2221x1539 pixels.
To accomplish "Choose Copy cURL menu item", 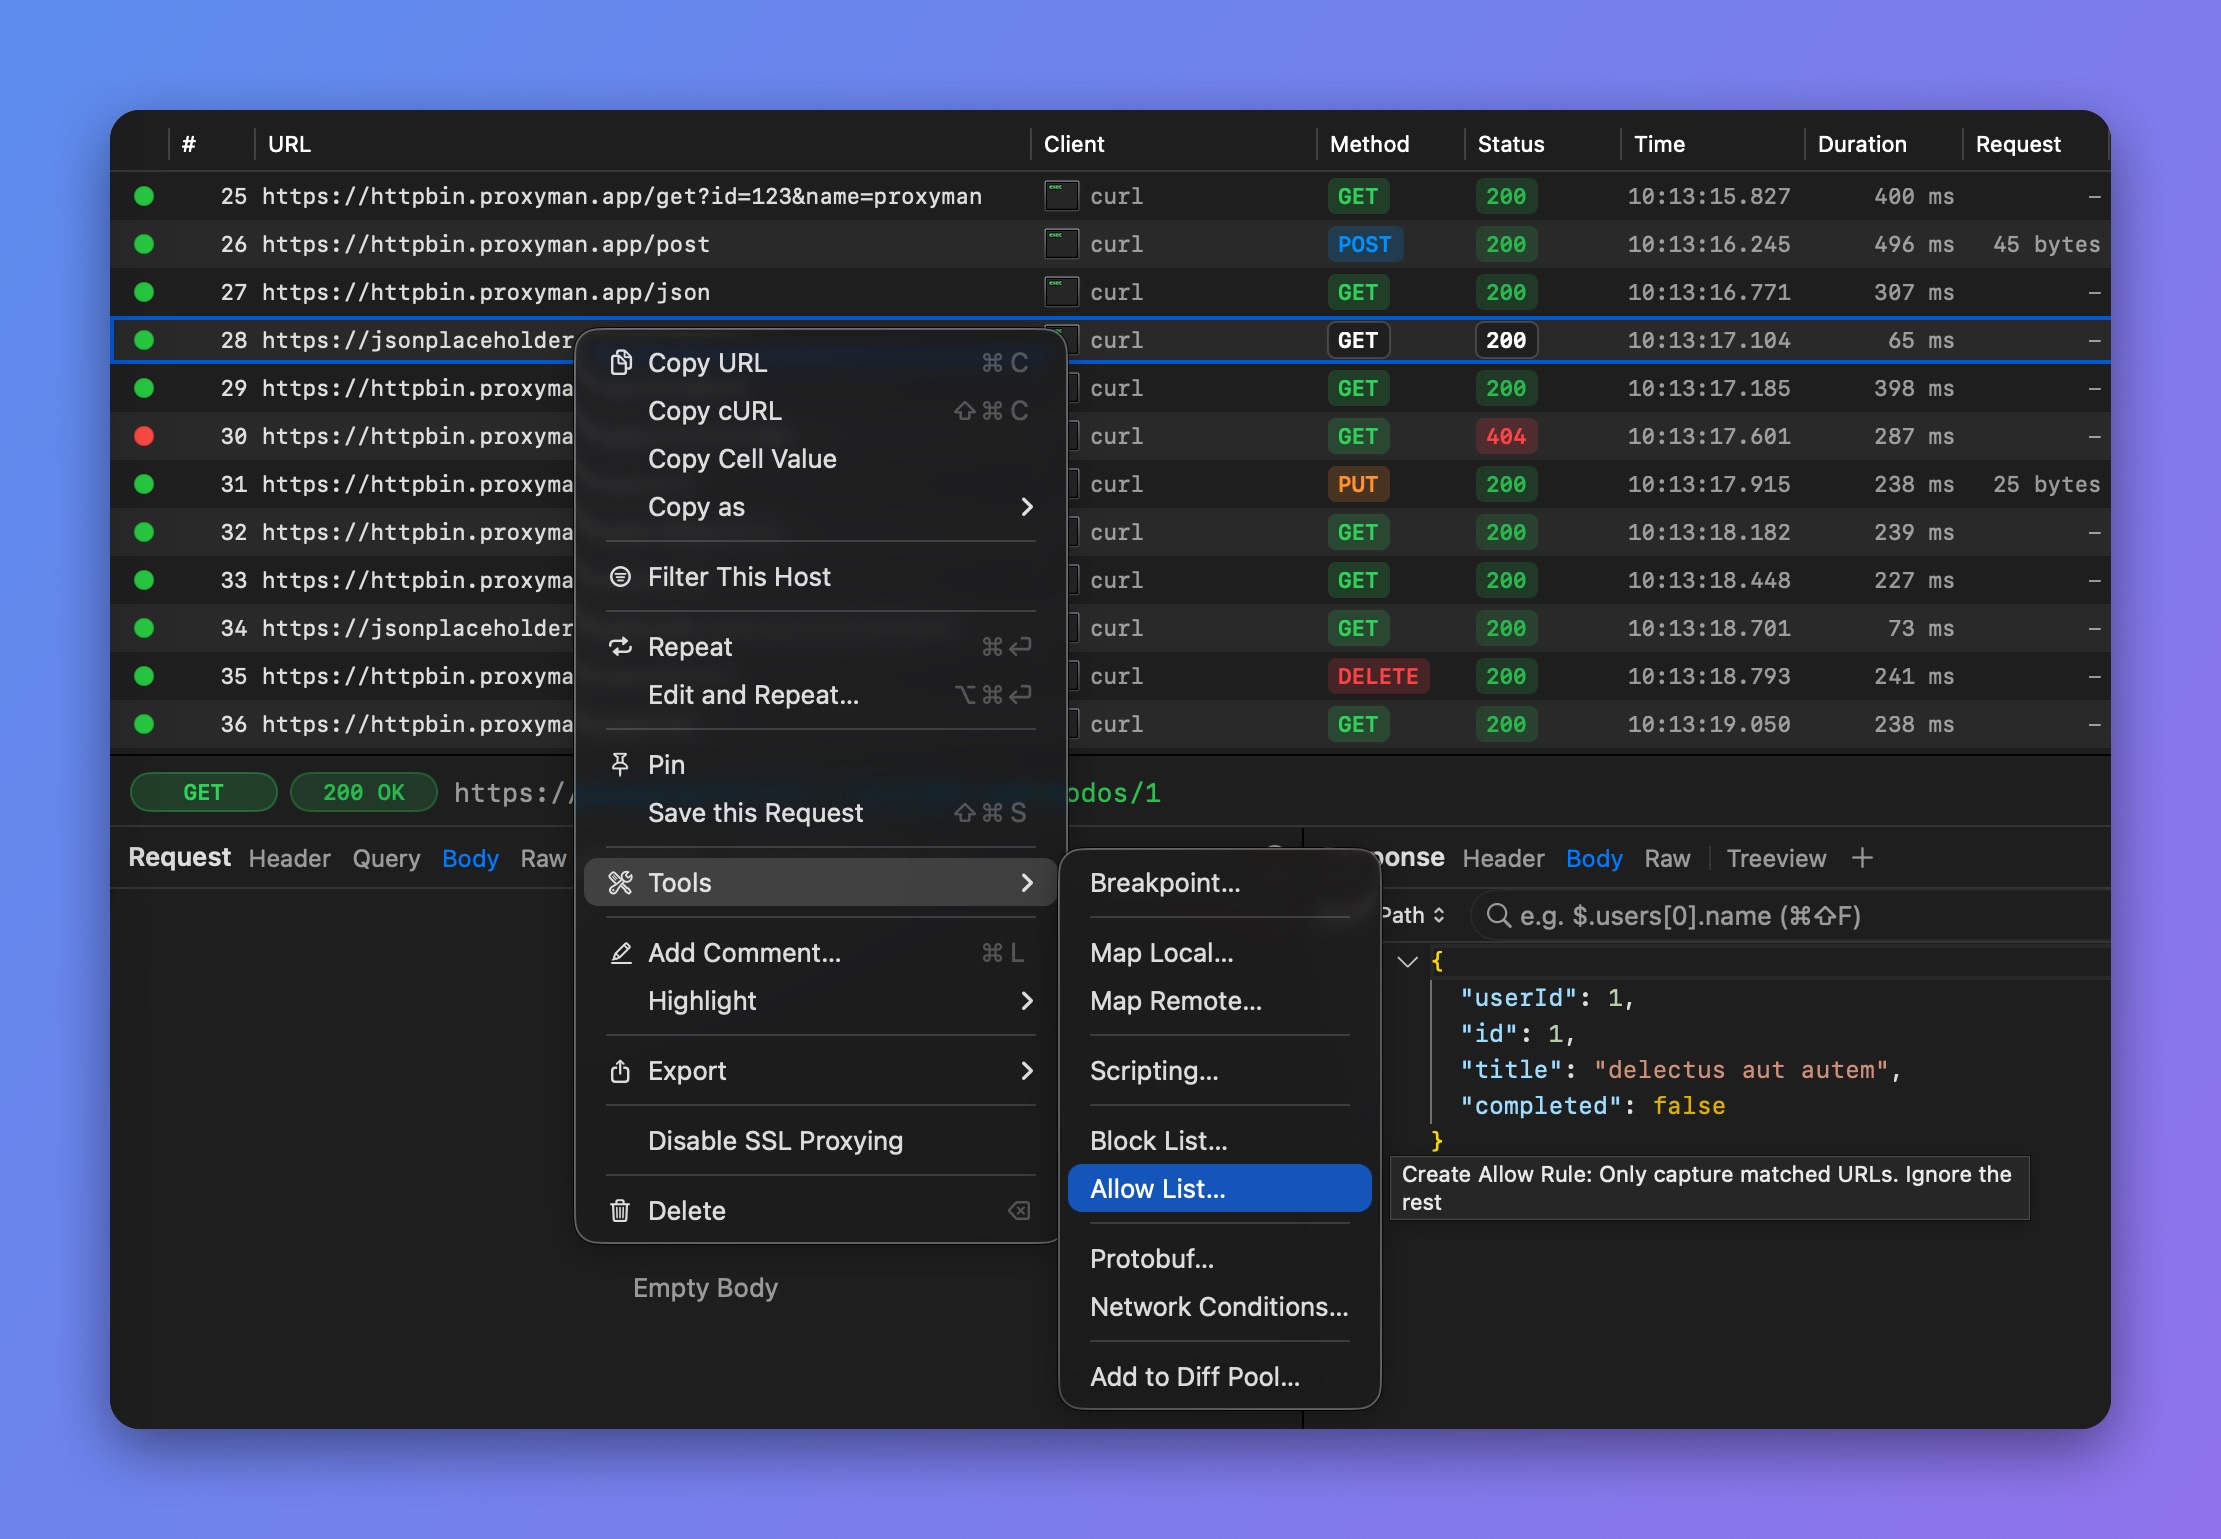I will [x=820, y=411].
